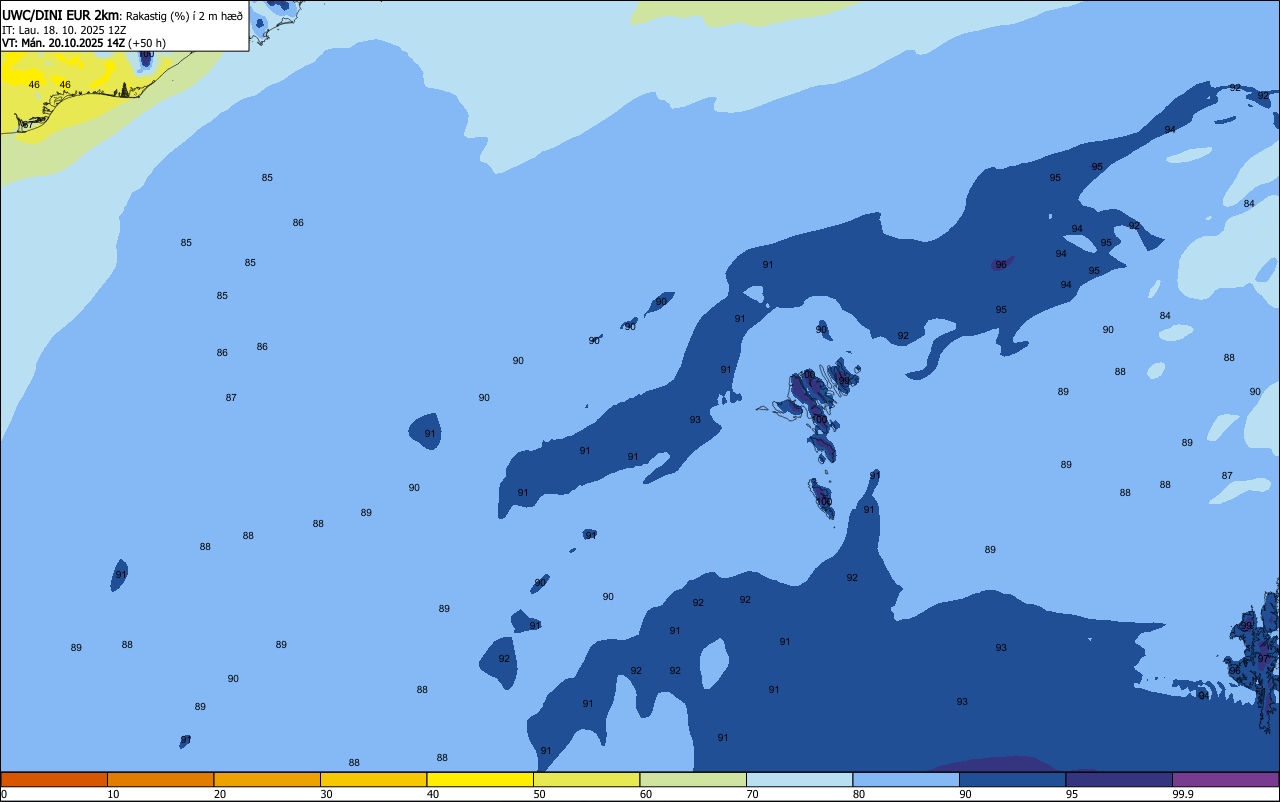The width and height of the screenshot is (1280, 802).
Task: Click the legend tick label '99.9'
Action: [1183, 794]
